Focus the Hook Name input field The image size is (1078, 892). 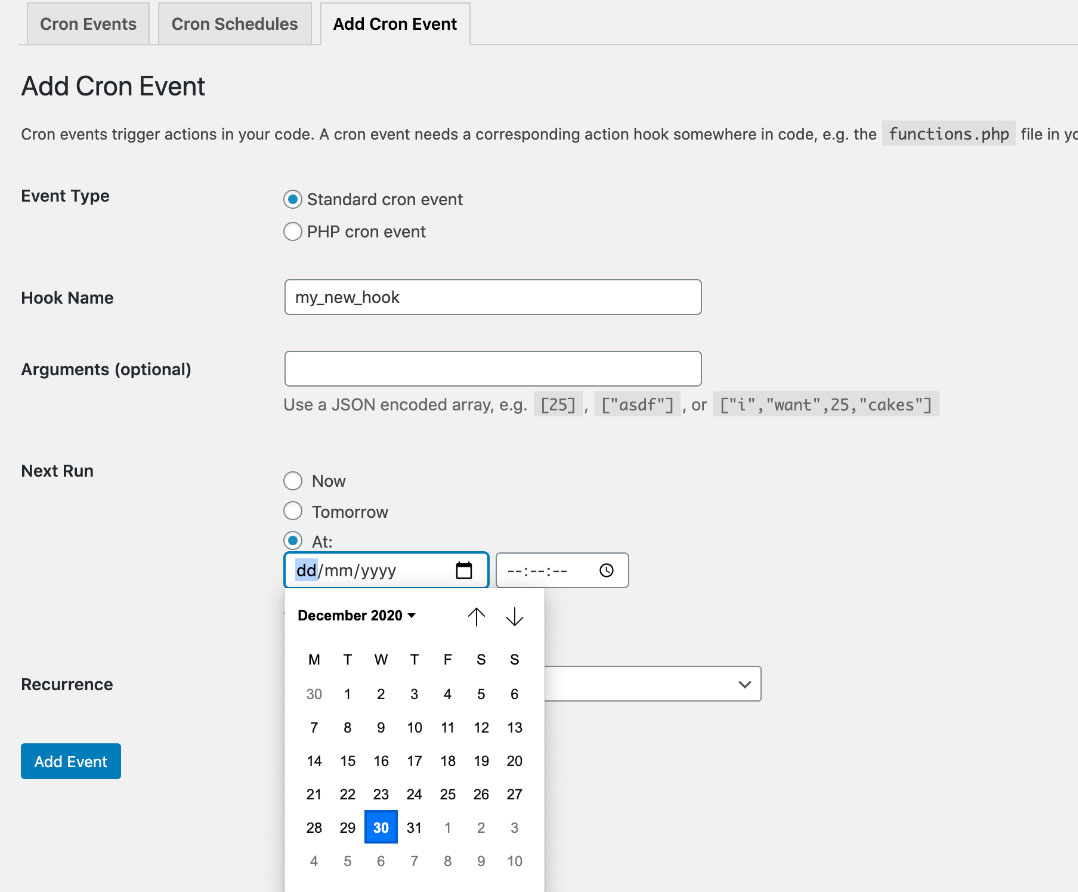[493, 297]
